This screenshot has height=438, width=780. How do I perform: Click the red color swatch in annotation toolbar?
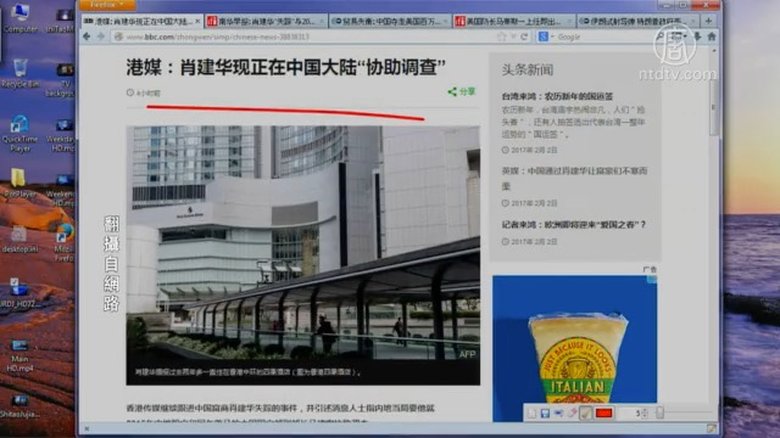[x=604, y=412]
